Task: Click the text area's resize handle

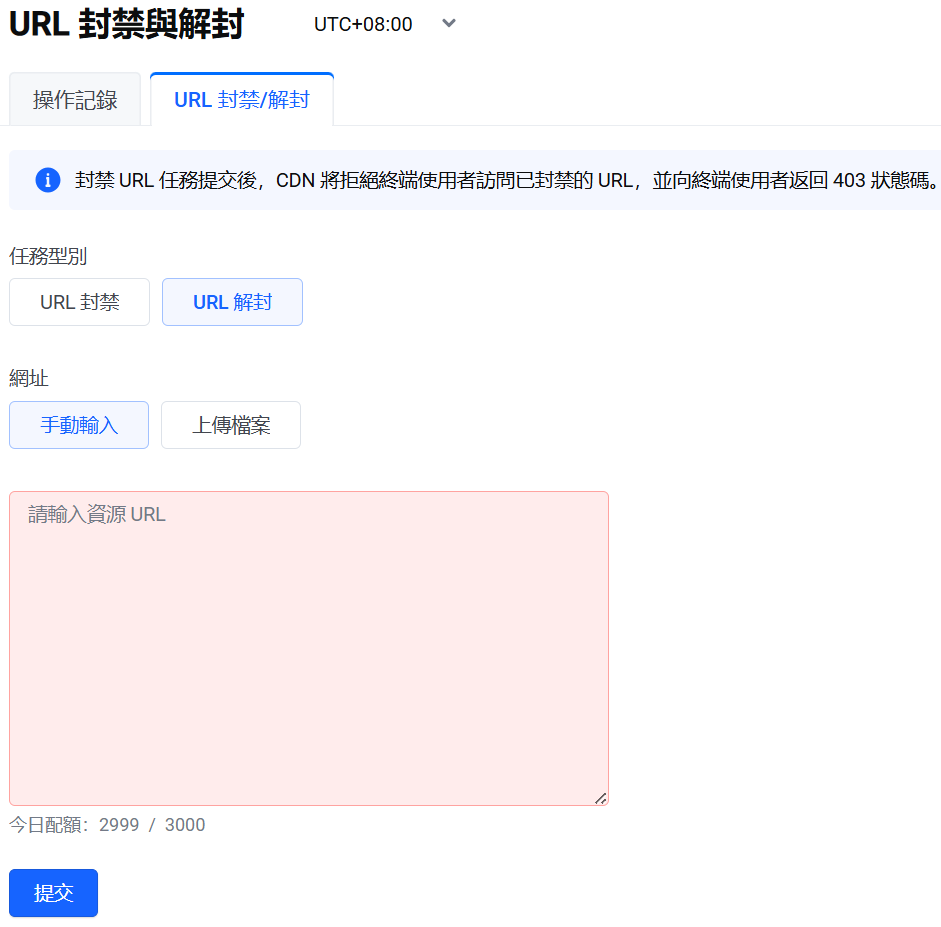Action: point(600,797)
